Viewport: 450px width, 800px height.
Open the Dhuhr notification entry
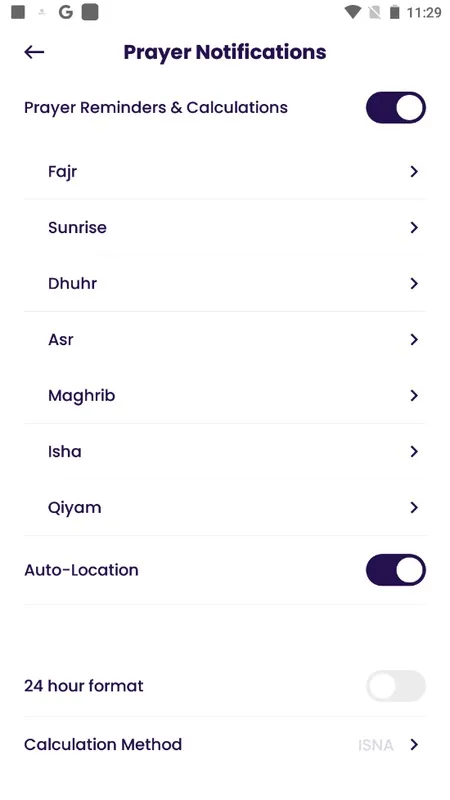[x=224, y=284]
